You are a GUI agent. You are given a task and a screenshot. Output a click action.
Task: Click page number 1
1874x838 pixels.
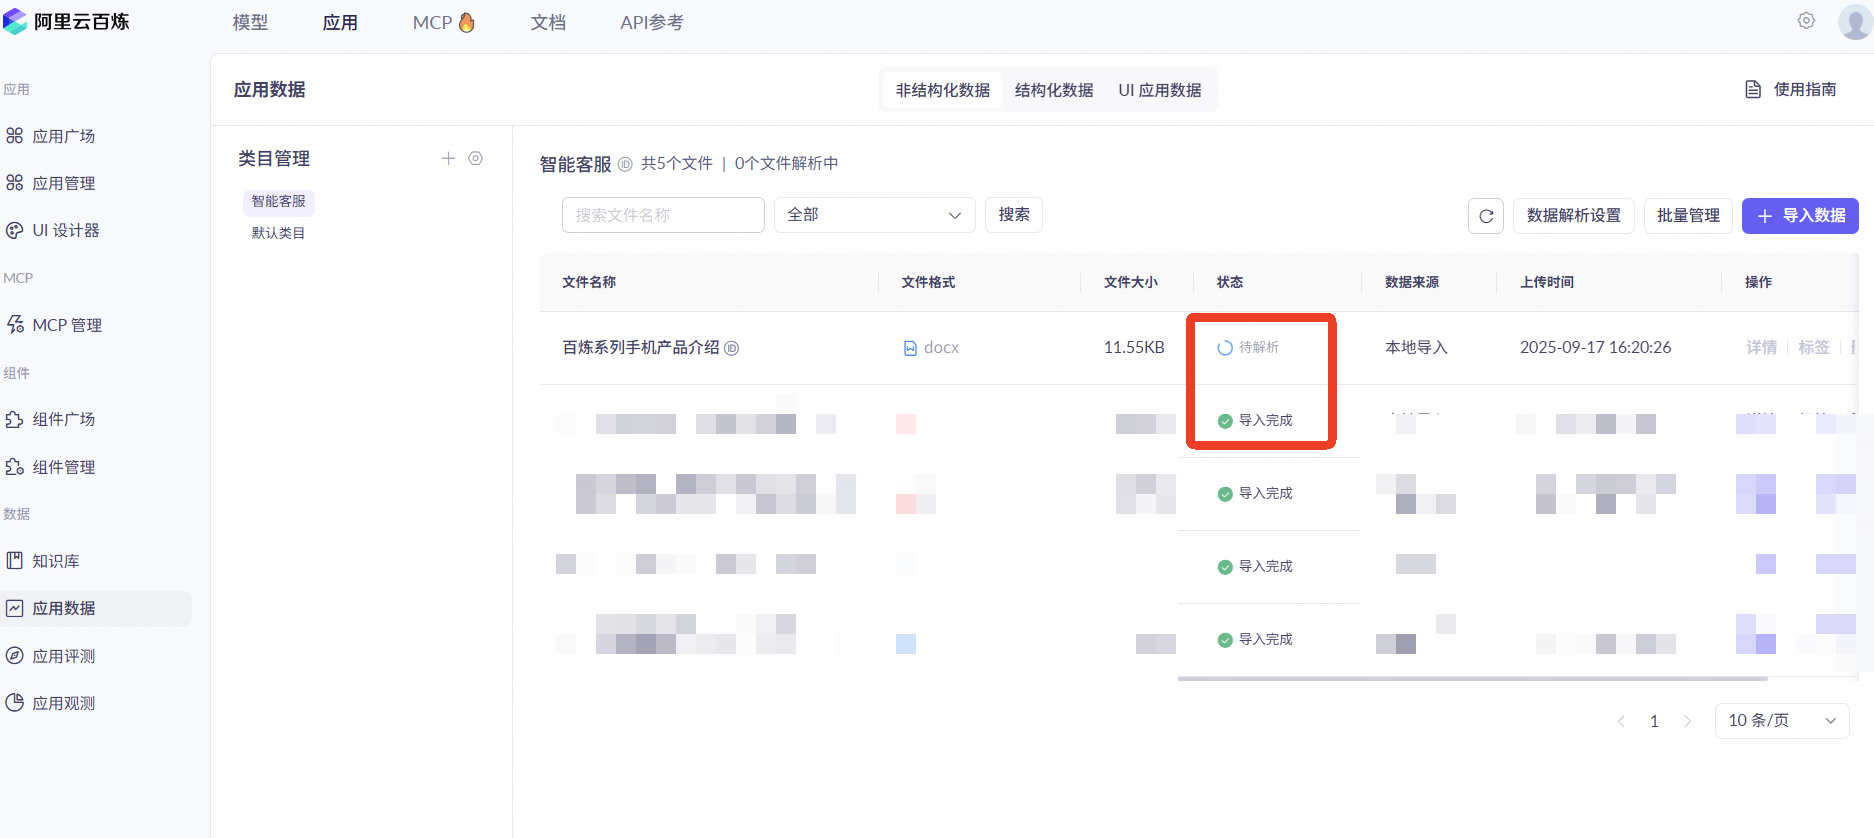1654,721
